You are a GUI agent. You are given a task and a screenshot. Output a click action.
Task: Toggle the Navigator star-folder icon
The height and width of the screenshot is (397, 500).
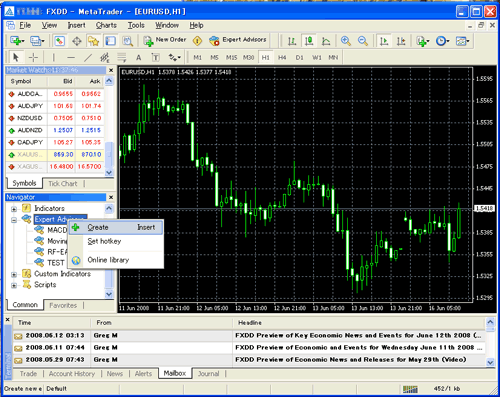coord(94,41)
